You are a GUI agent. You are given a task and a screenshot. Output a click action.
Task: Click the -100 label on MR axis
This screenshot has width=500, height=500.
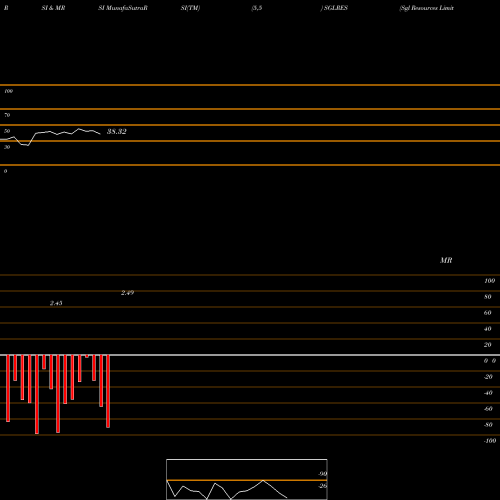pos(490,441)
